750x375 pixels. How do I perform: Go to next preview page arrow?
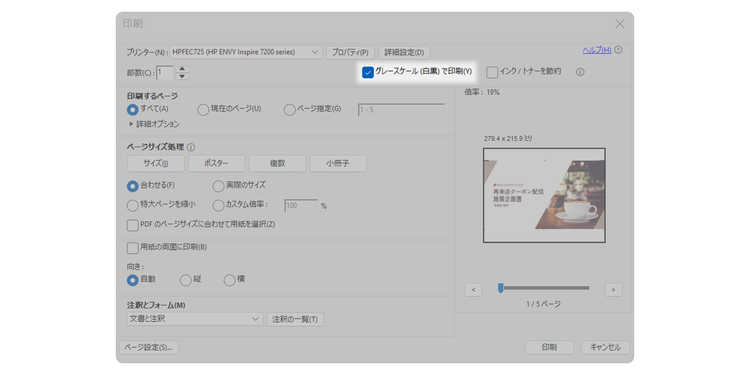pos(614,289)
